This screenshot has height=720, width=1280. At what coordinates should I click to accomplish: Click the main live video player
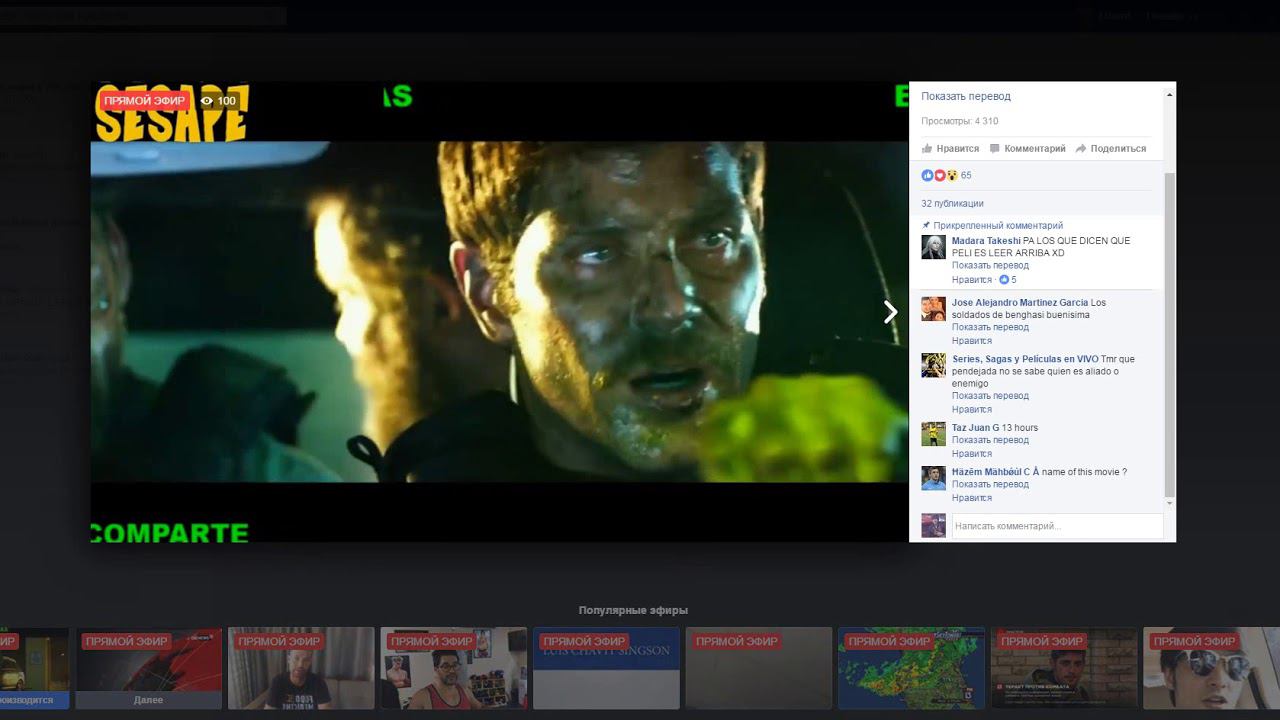(499, 312)
